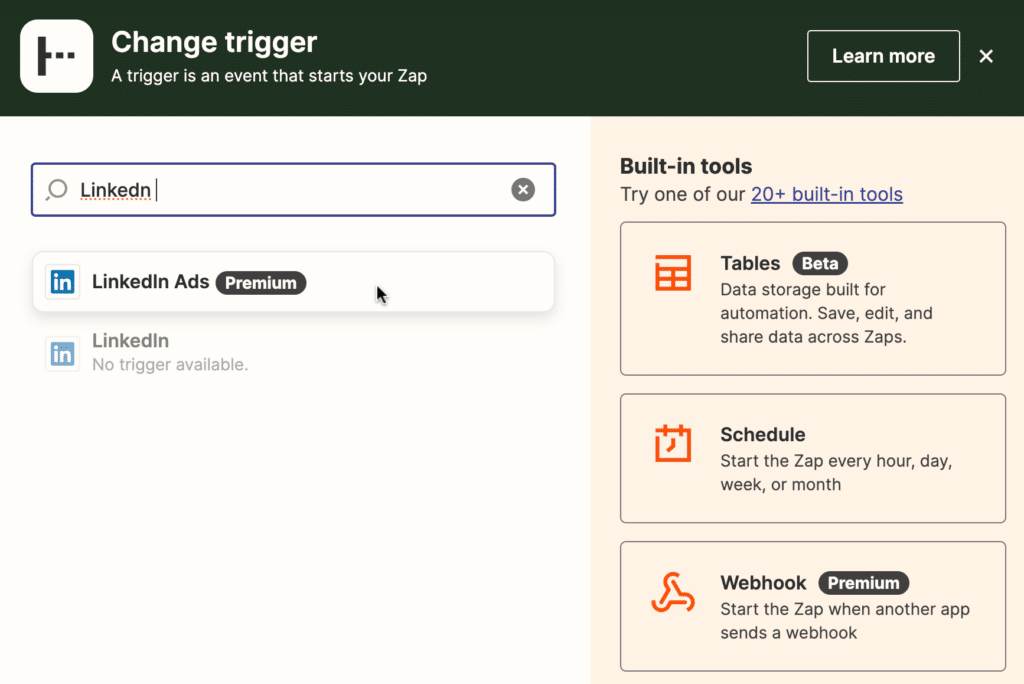Click the Beta badge next to Tables

820,263
